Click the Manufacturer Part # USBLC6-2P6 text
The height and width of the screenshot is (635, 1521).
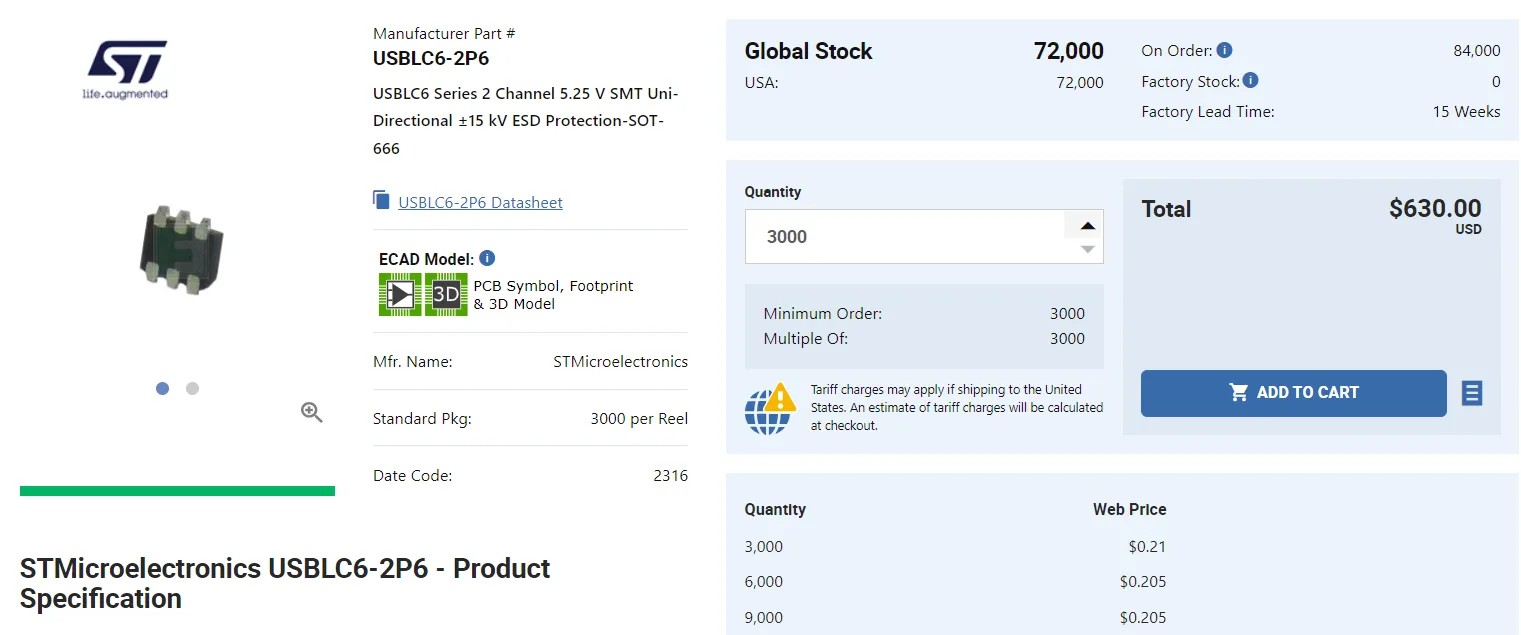431,58
